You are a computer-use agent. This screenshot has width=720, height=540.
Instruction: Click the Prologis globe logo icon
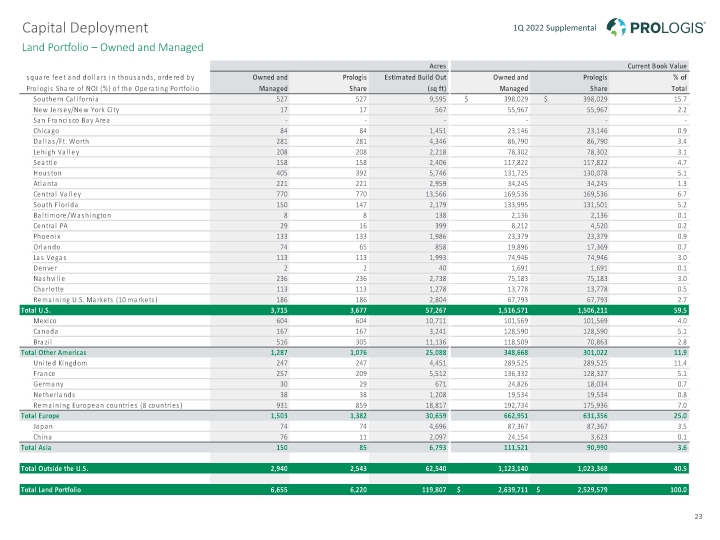[616, 27]
